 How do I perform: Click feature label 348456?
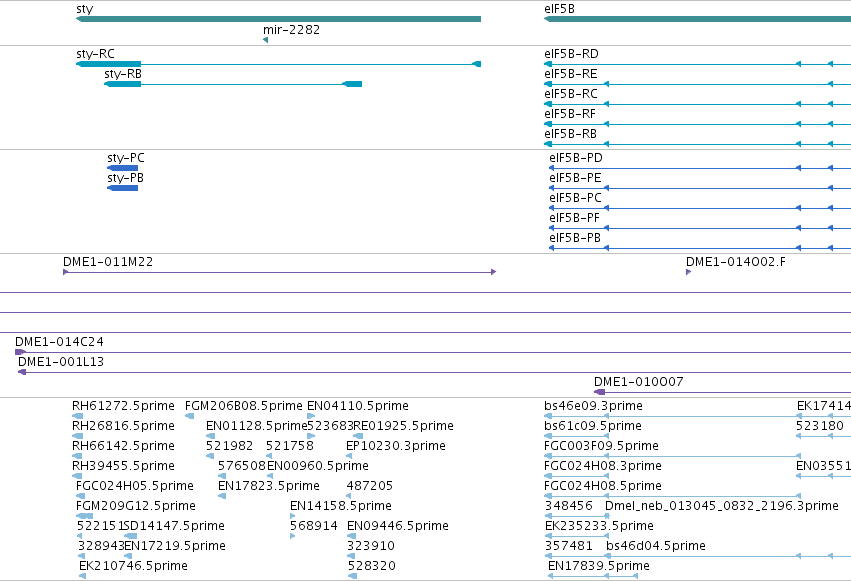point(569,506)
